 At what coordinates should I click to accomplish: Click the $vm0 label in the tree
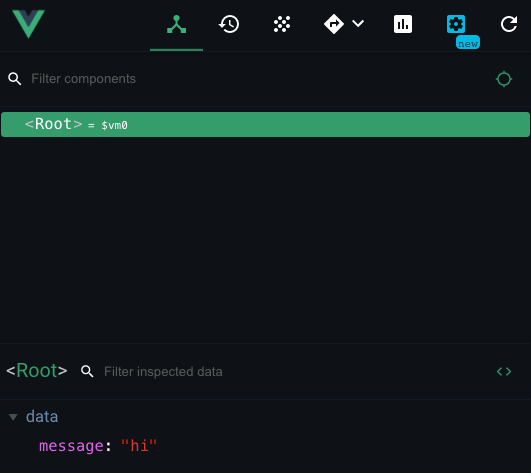point(114,126)
